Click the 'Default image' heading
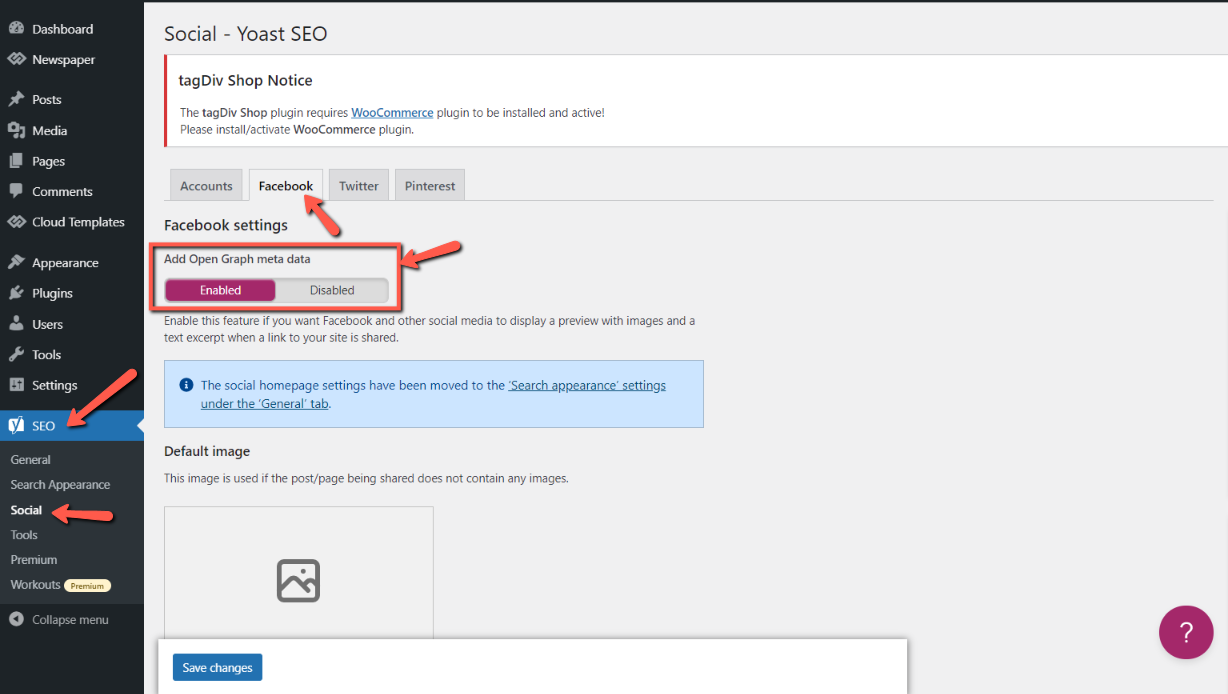Image resolution: width=1228 pixels, height=694 pixels. (x=207, y=451)
